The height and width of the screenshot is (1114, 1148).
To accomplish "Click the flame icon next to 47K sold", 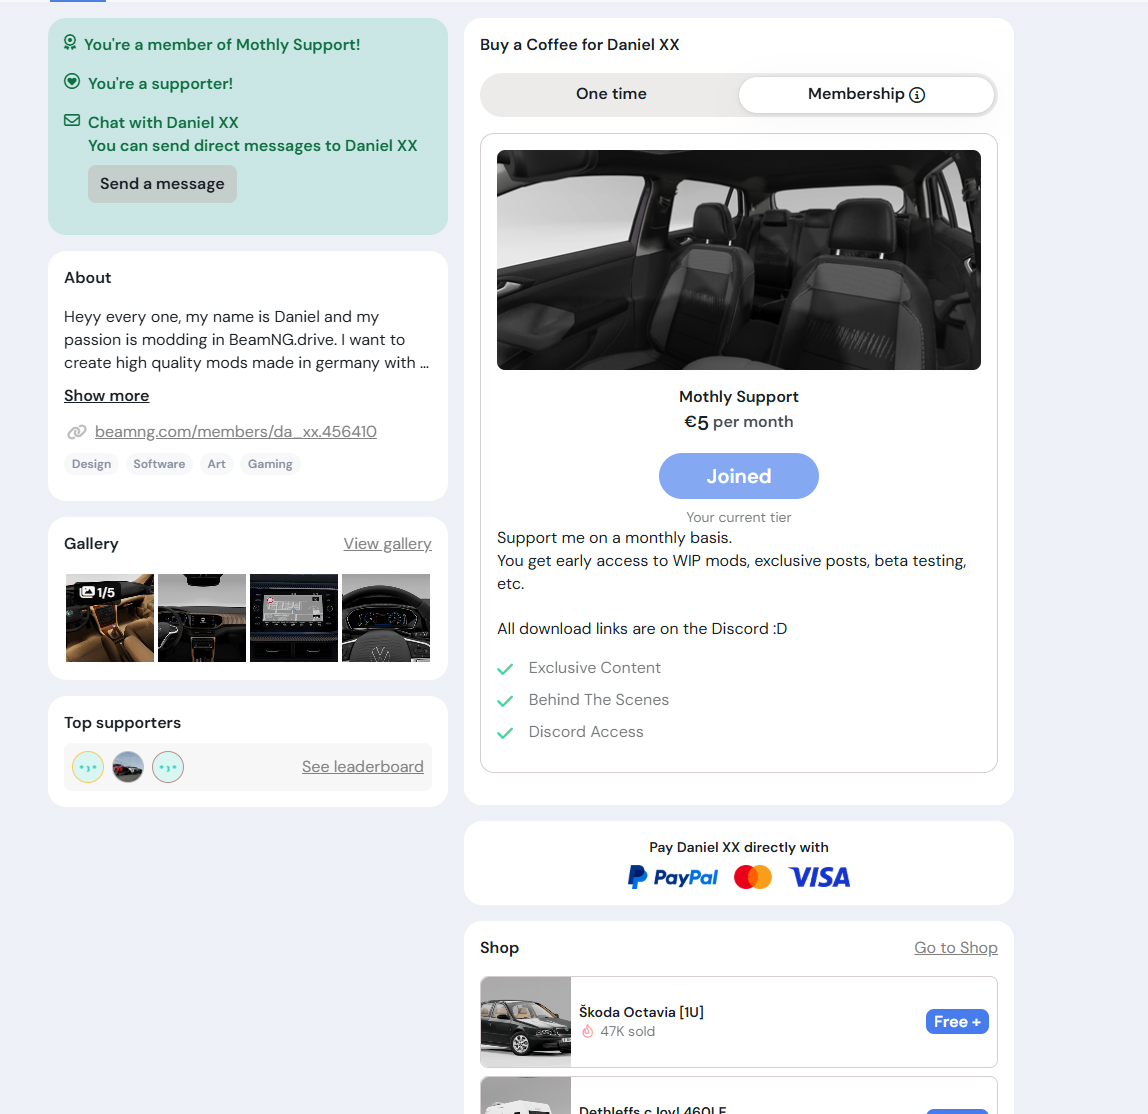I will tap(587, 1031).
